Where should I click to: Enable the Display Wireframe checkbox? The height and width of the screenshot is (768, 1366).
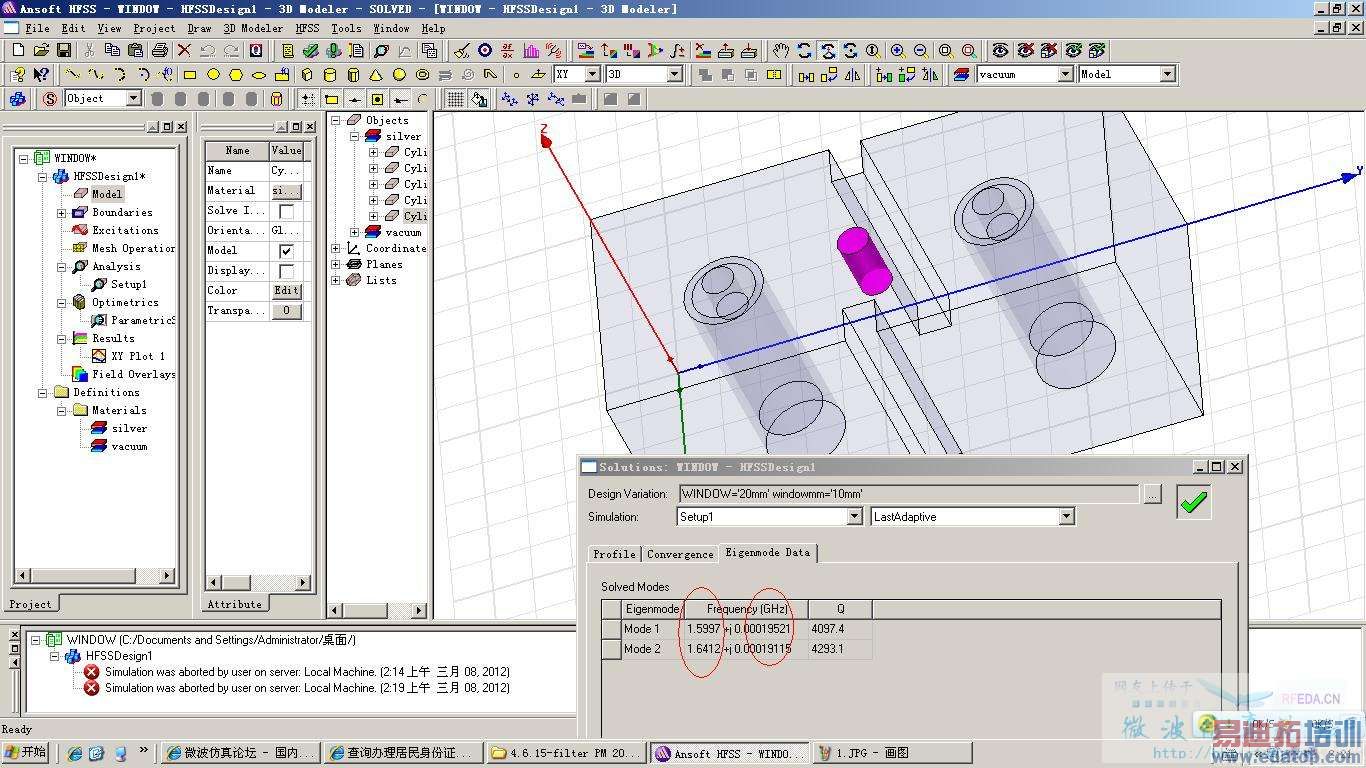286,271
